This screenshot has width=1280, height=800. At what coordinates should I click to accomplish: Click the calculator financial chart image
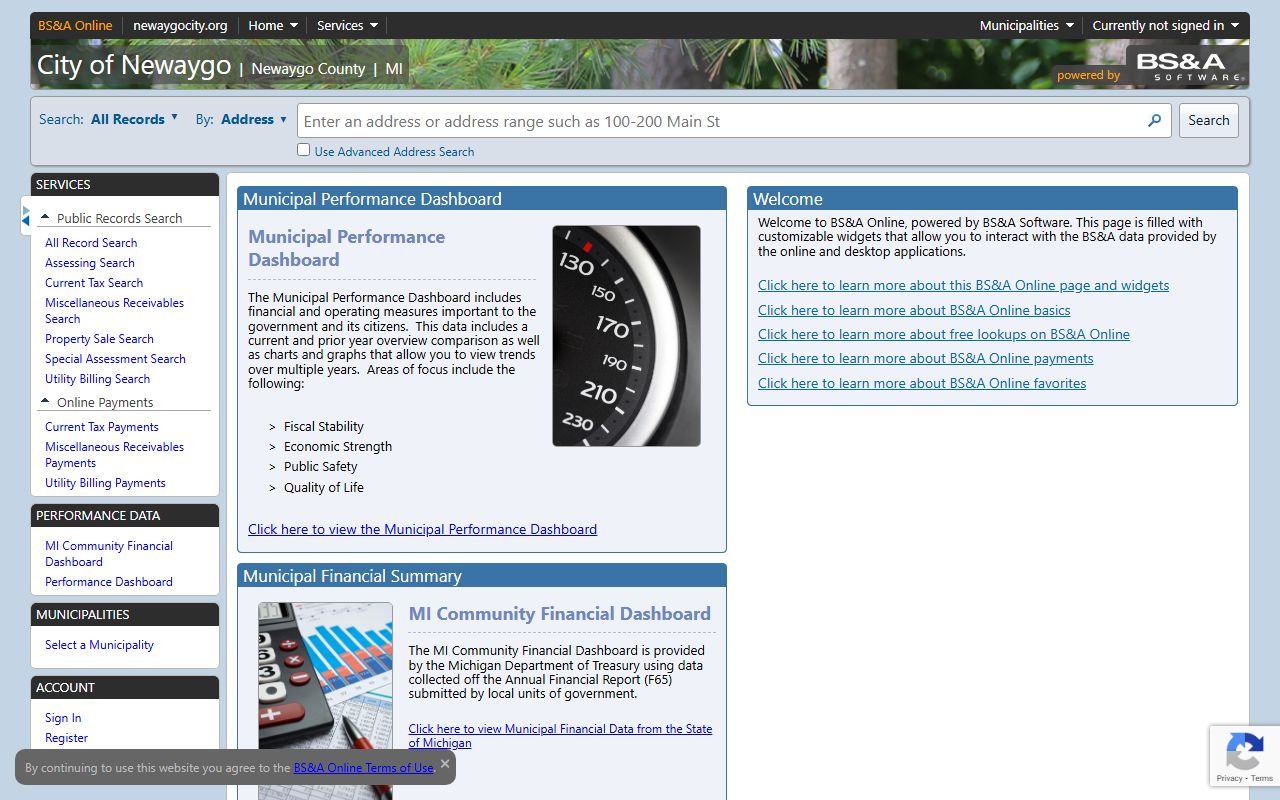[325, 700]
